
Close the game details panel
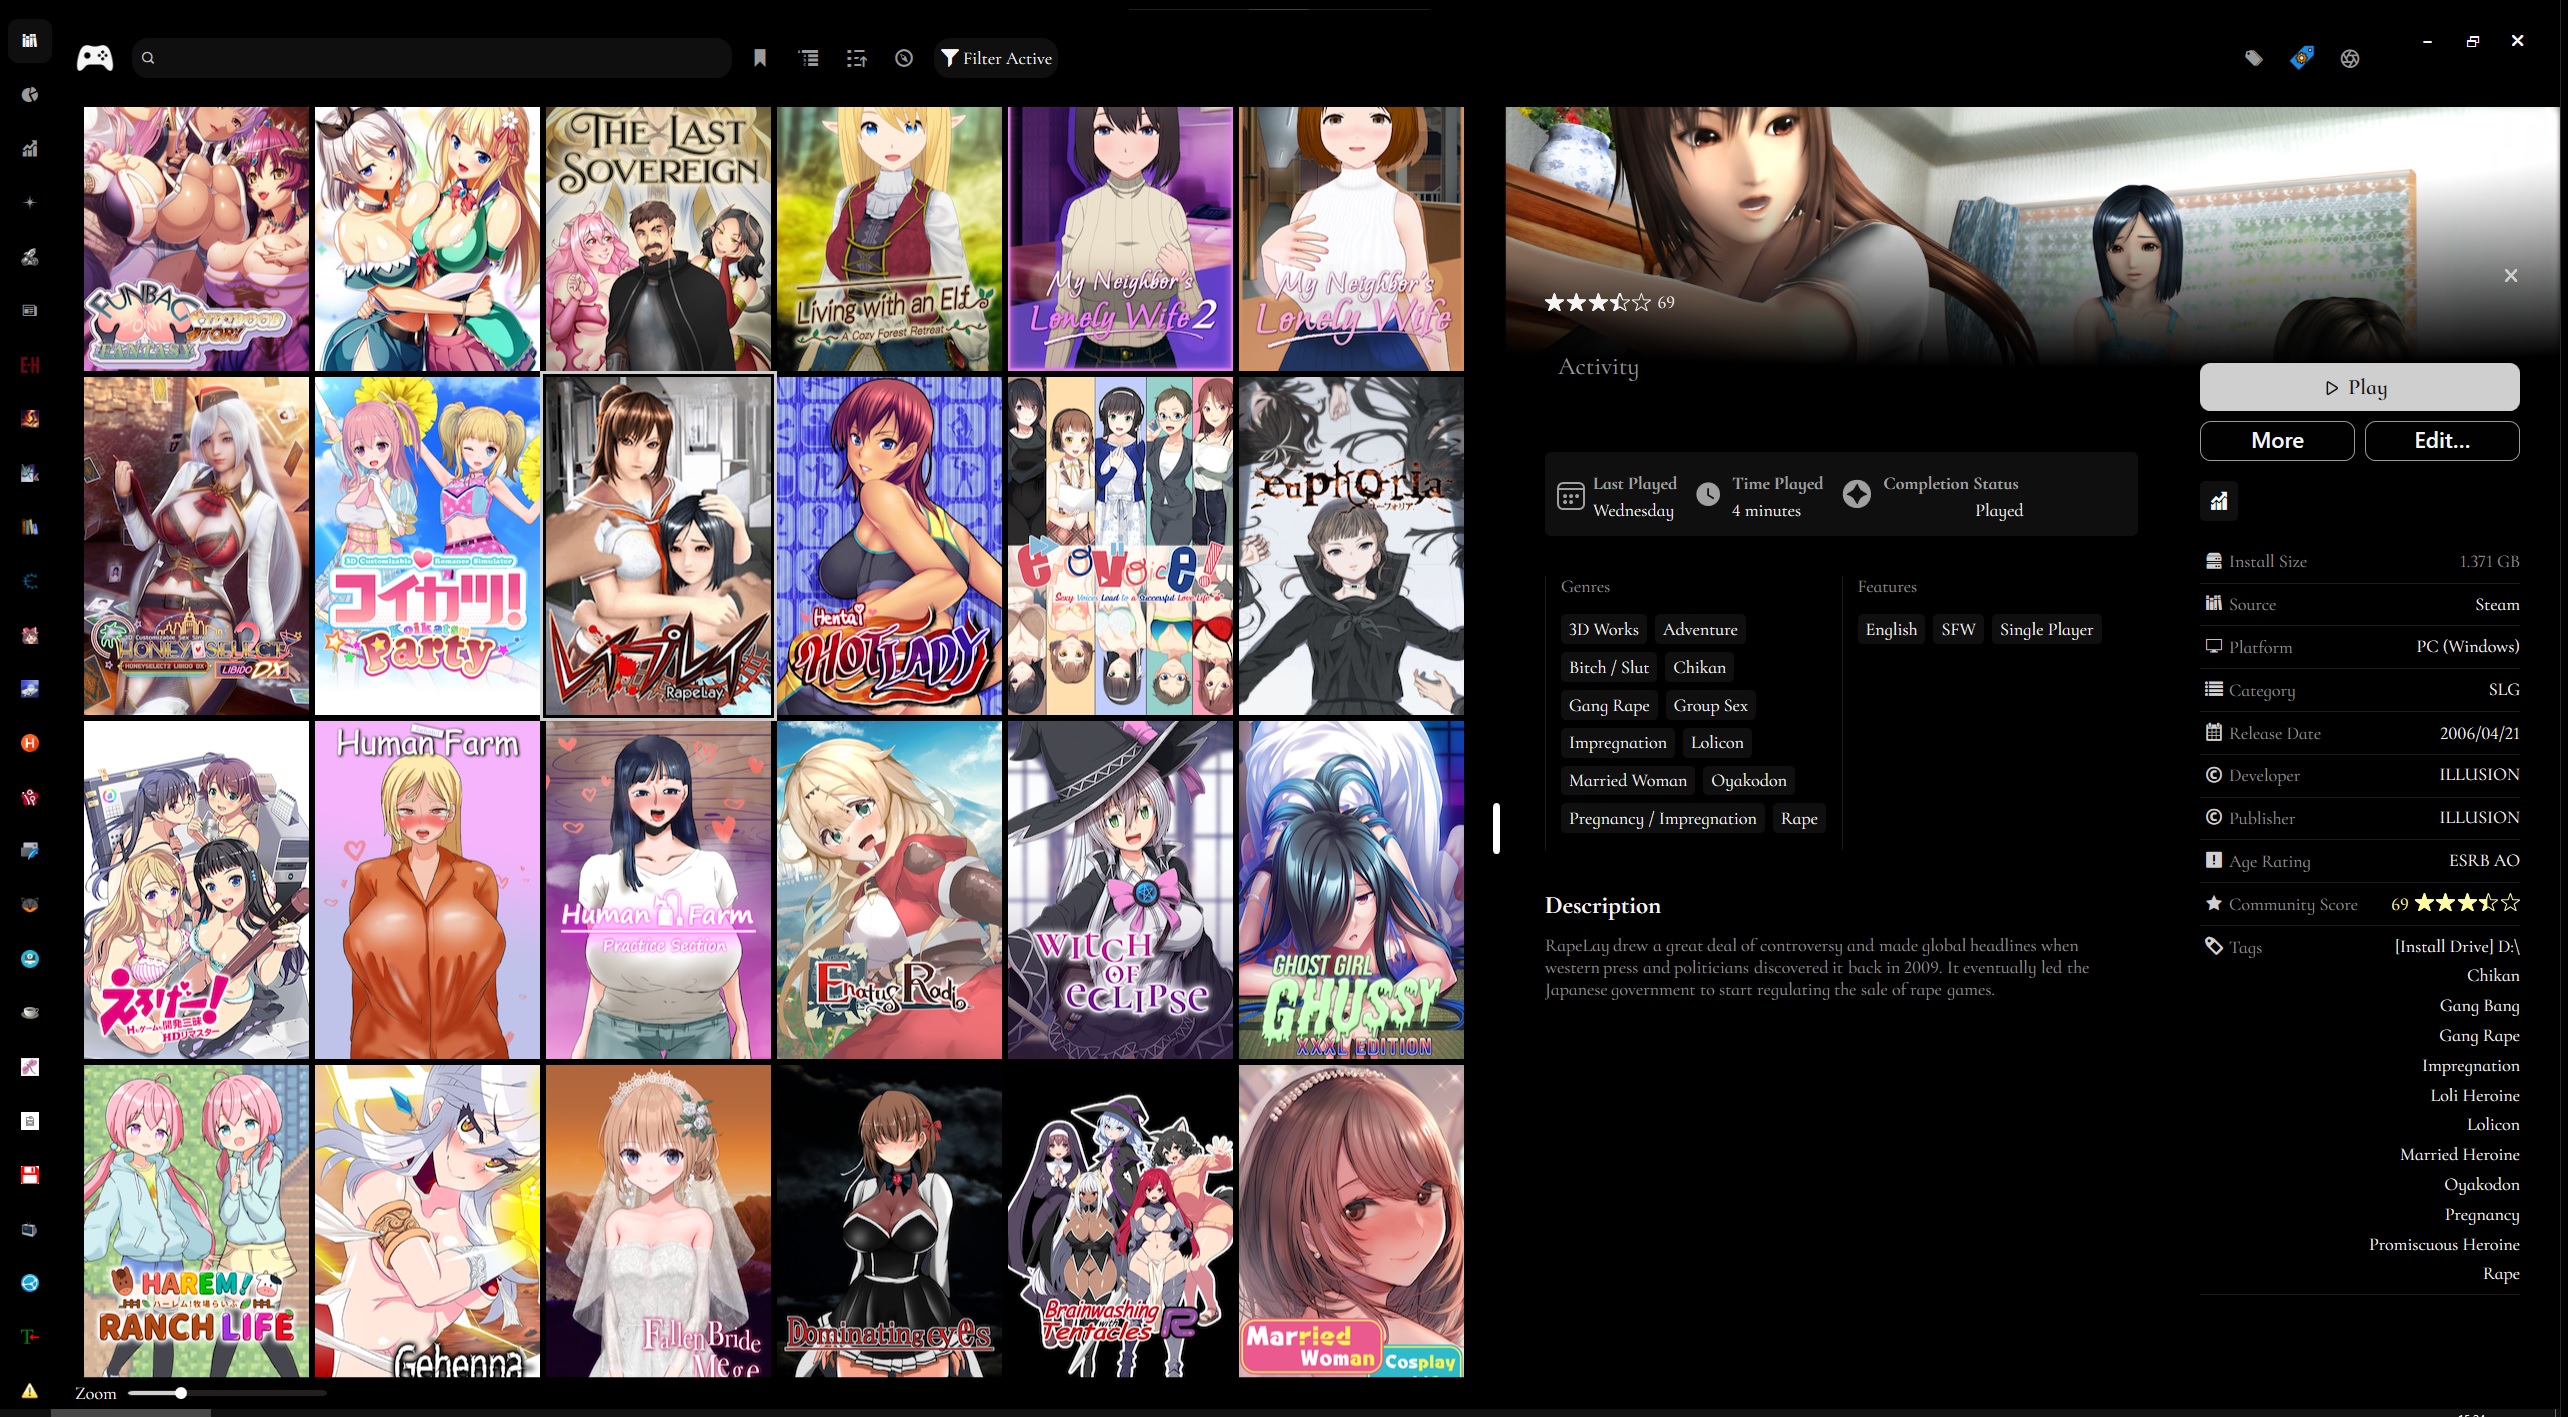[2511, 275]
